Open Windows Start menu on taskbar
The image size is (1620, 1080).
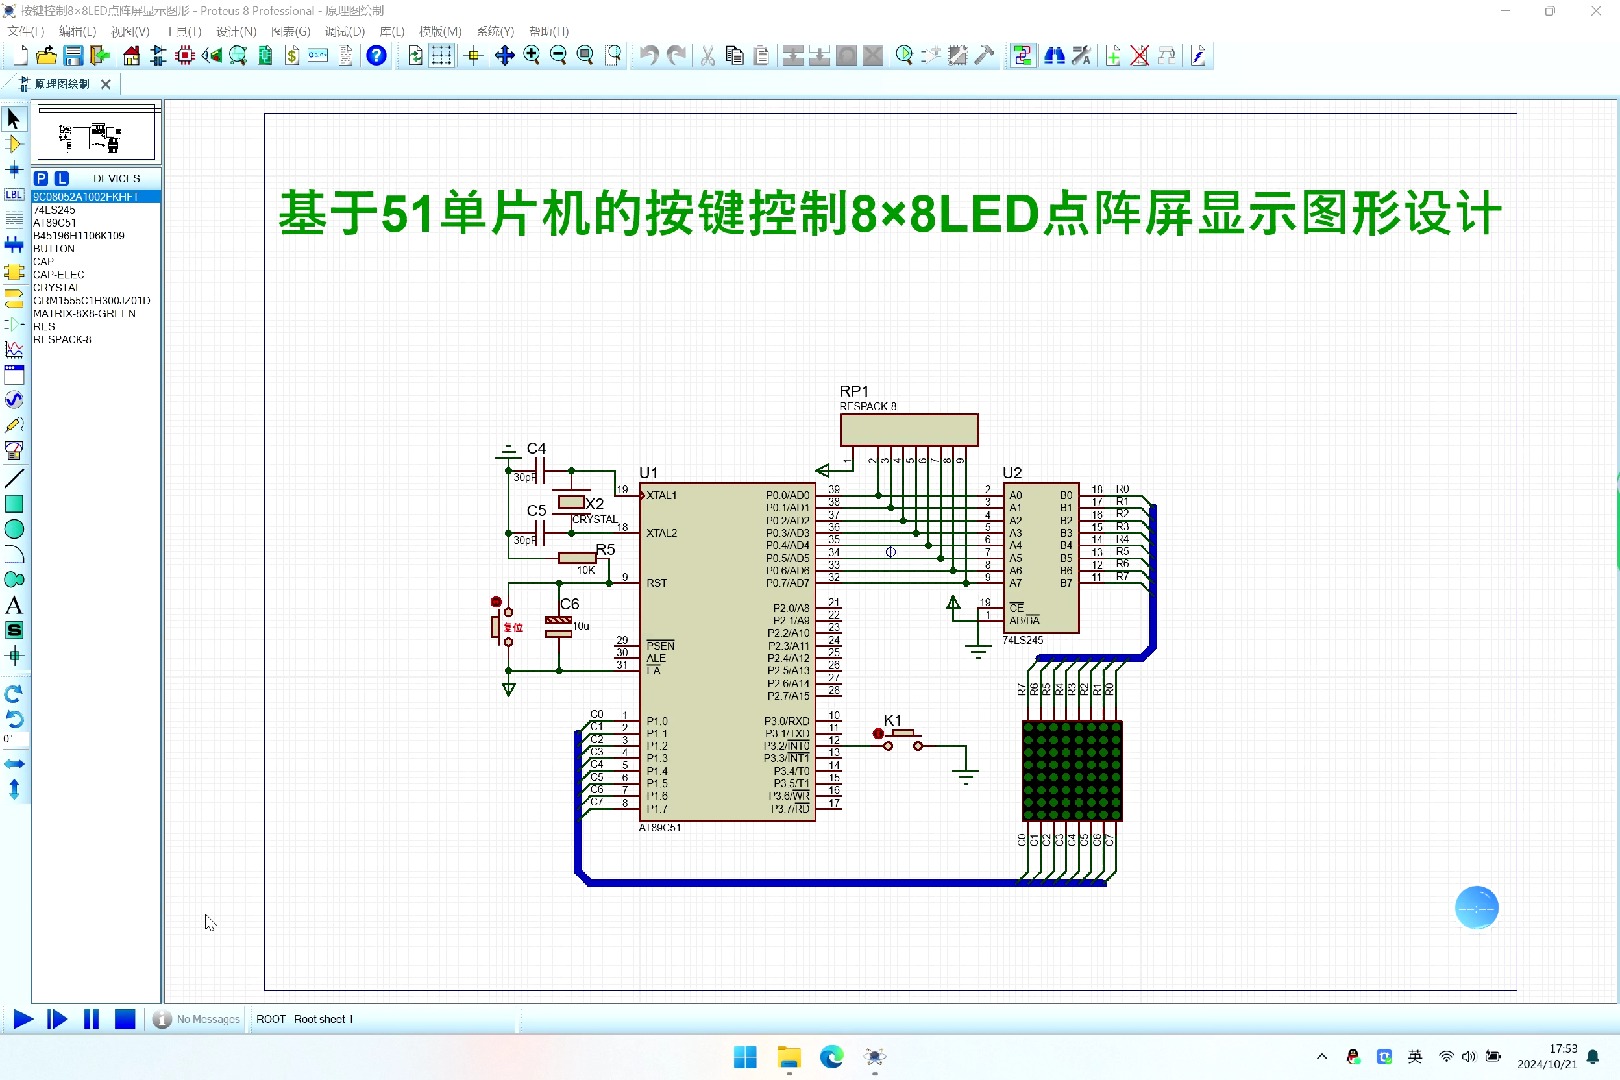point(745,1057)
